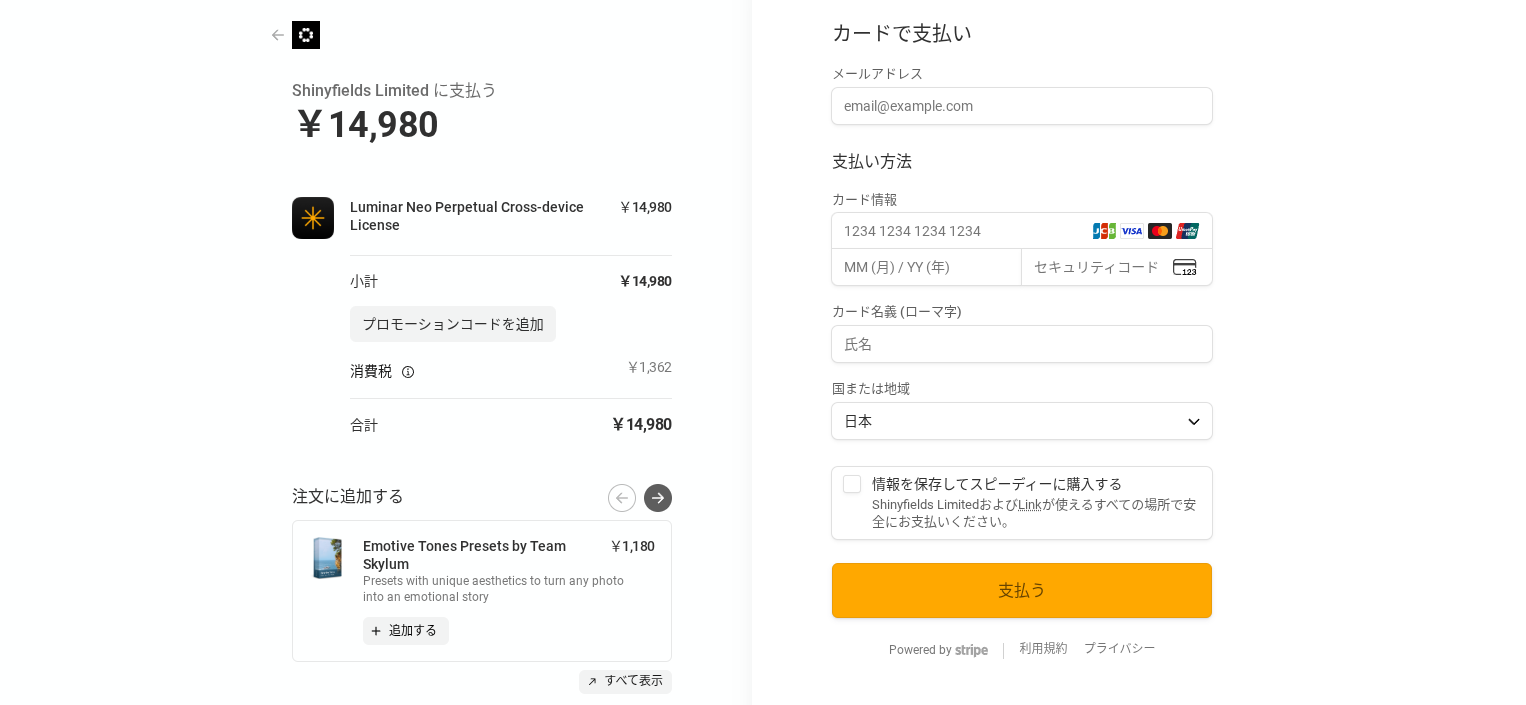Go to previous add-on suggestion arrow
The width and height of the screenshot is (1526, 705).
tap(622, 498)
